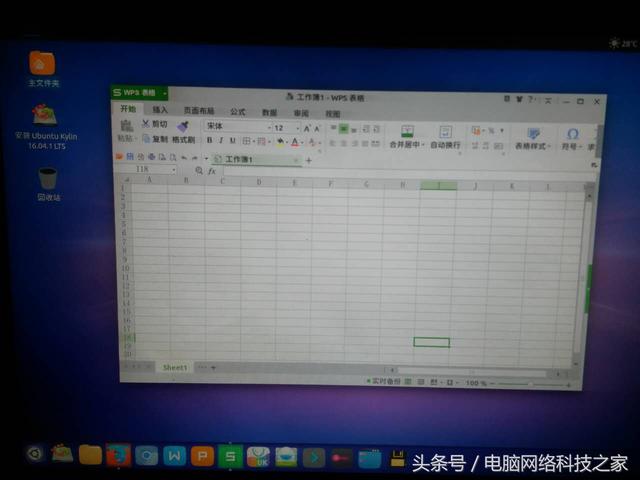Switch to the Home (开始) ribbon tab
Viewport: 640px width, 480px height.
coord(128,109)
